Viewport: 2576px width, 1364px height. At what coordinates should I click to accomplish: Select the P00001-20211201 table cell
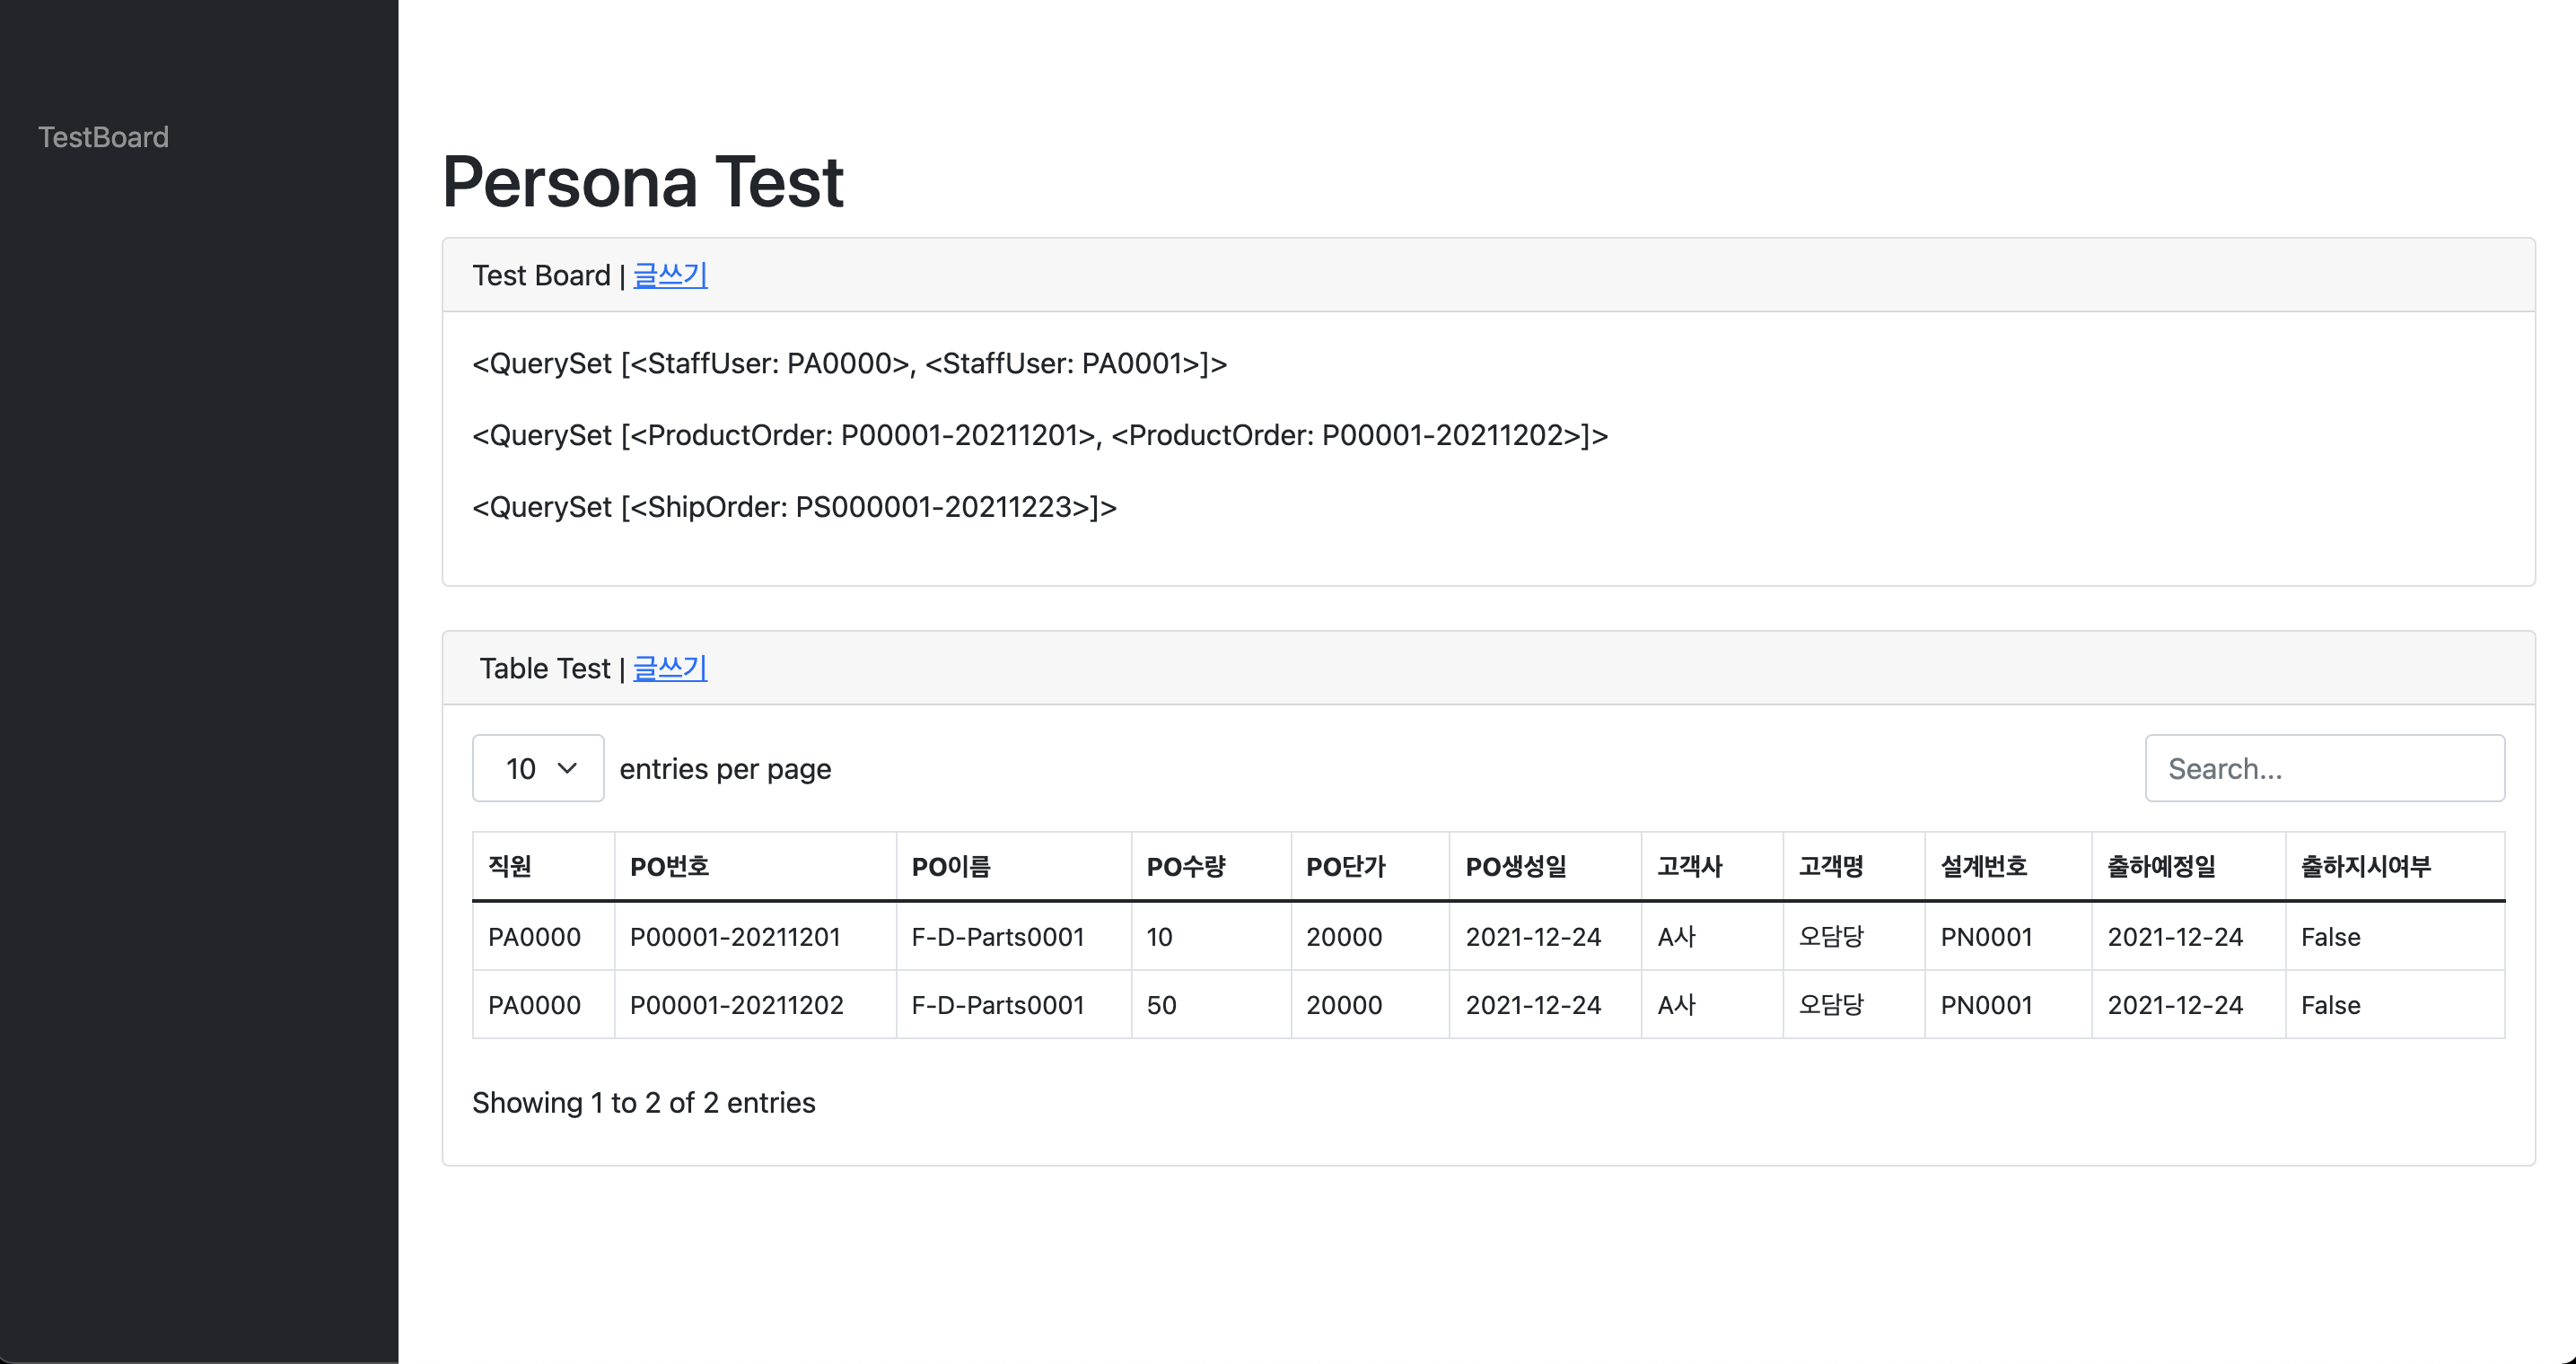coord(735,937)
